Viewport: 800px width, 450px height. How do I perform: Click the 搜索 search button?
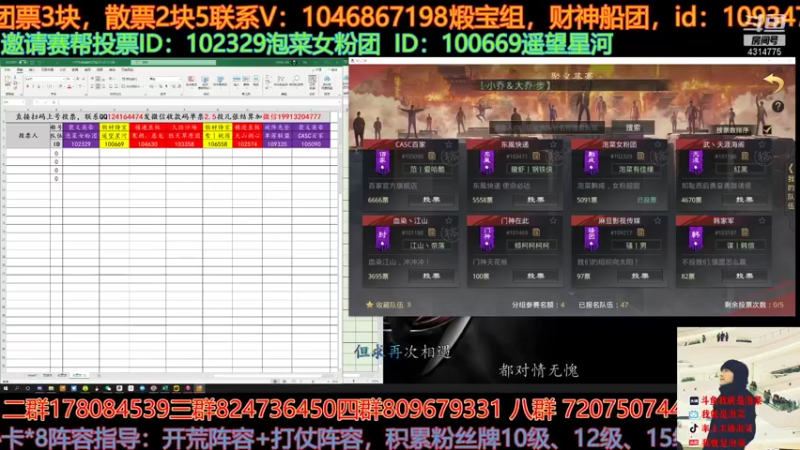pyautogui.click(x=633, y=128)
